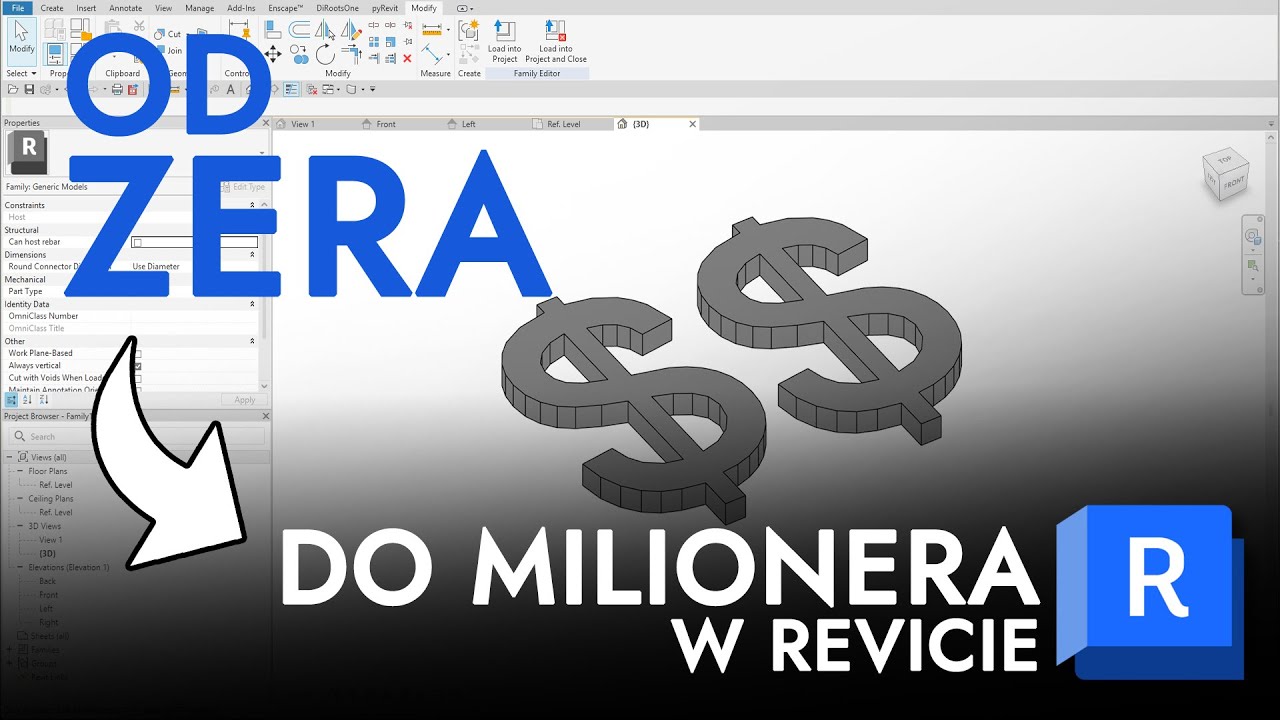Click the Align tool icon

tap(272, 30)
